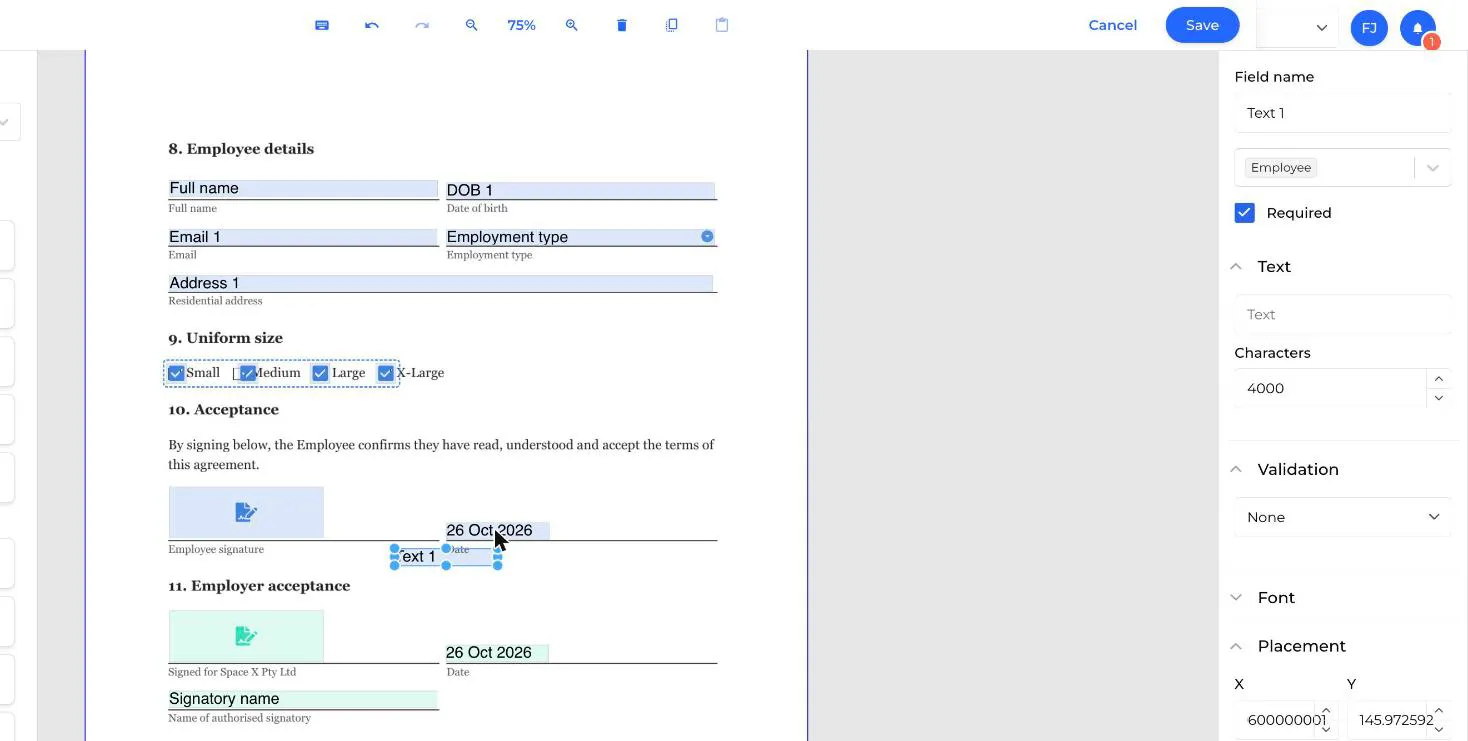Toggle the Medium uniform size checkbox
This screenshot has height=741, width=1468.
tap(247, 373)
